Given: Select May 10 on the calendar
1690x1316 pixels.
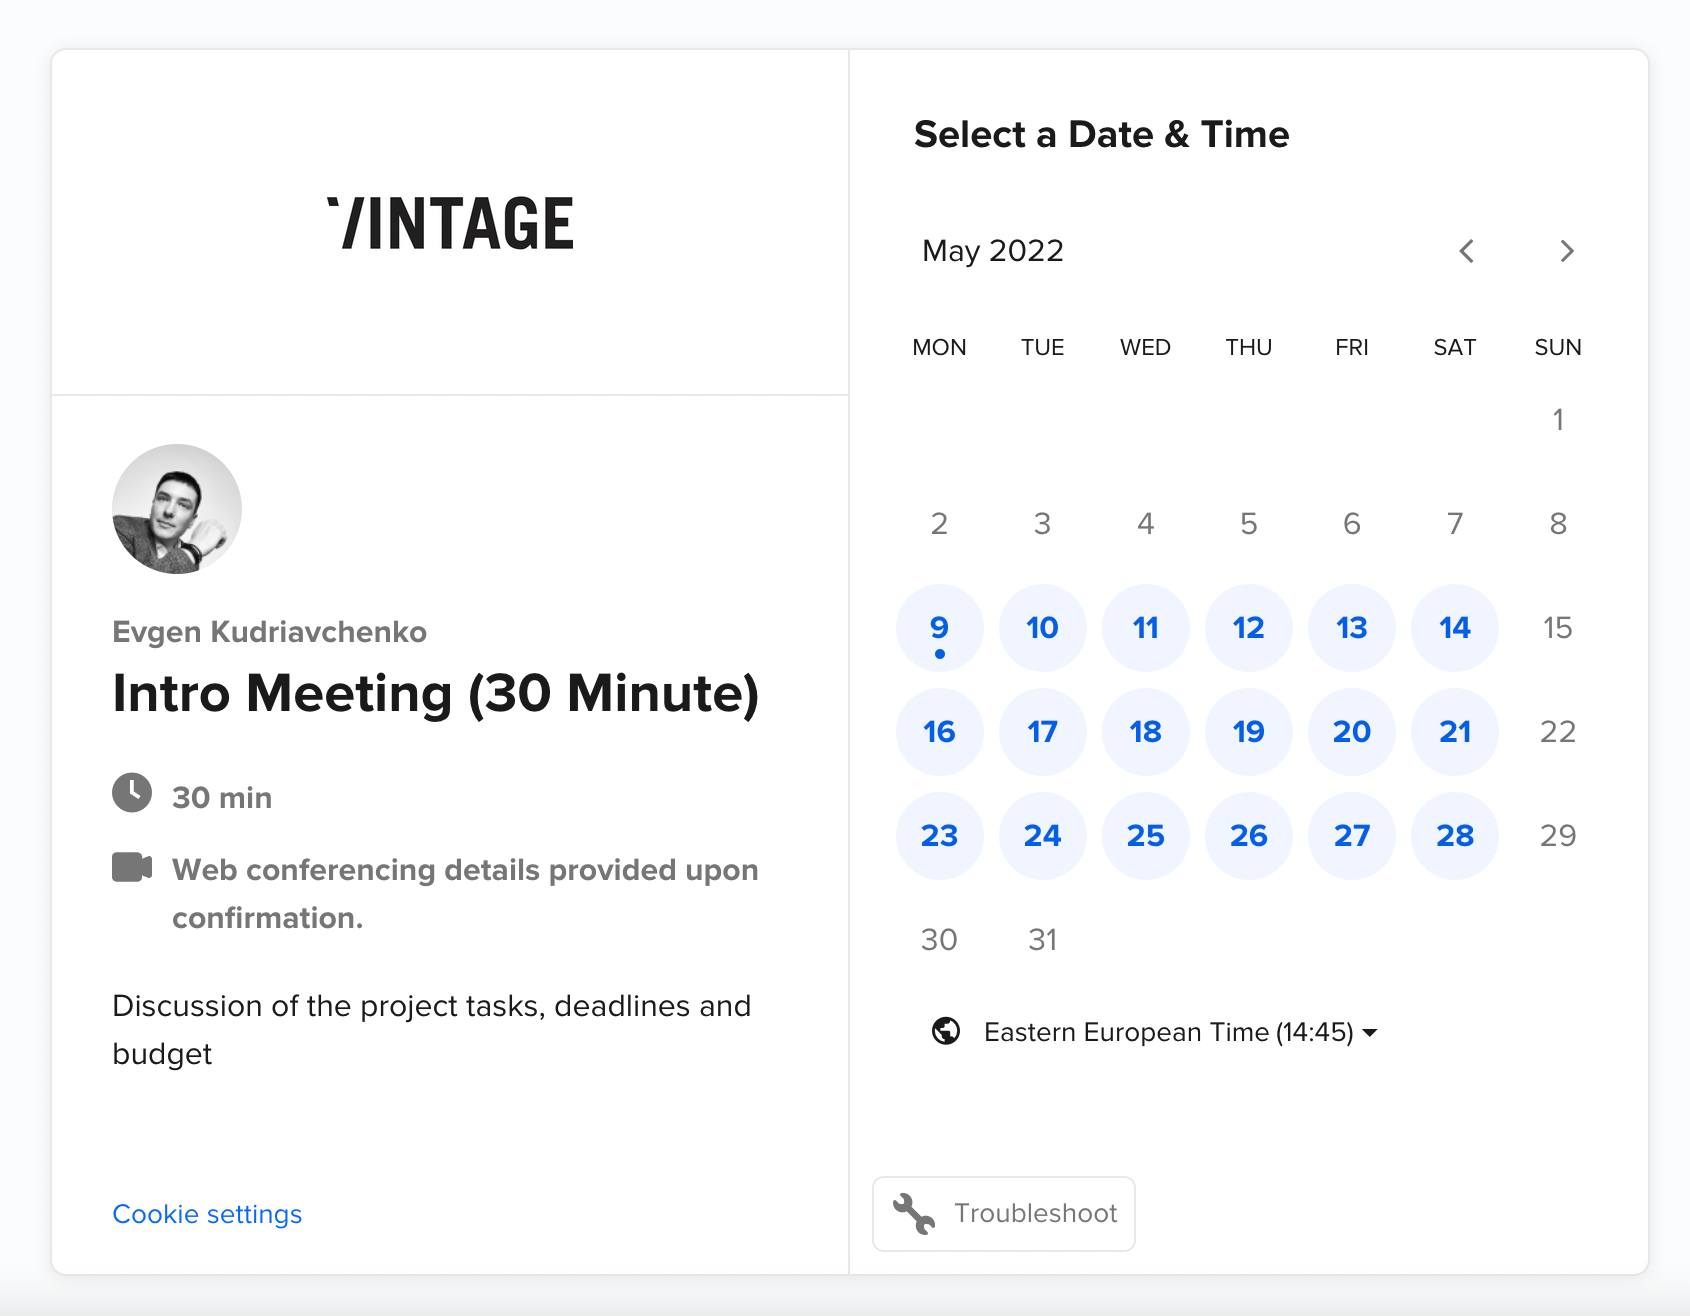Looking at the screenshot, I should (x=1042, y=628).
